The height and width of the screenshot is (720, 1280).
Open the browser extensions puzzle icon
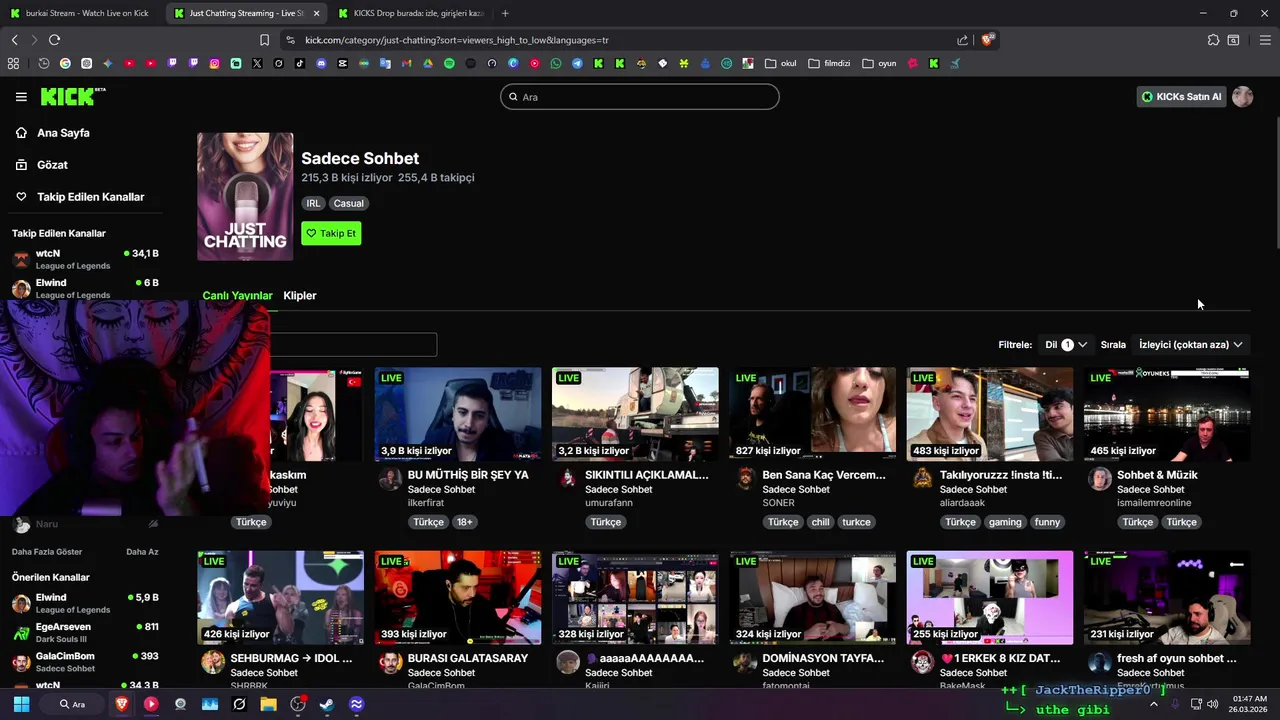pos(1213,40)
